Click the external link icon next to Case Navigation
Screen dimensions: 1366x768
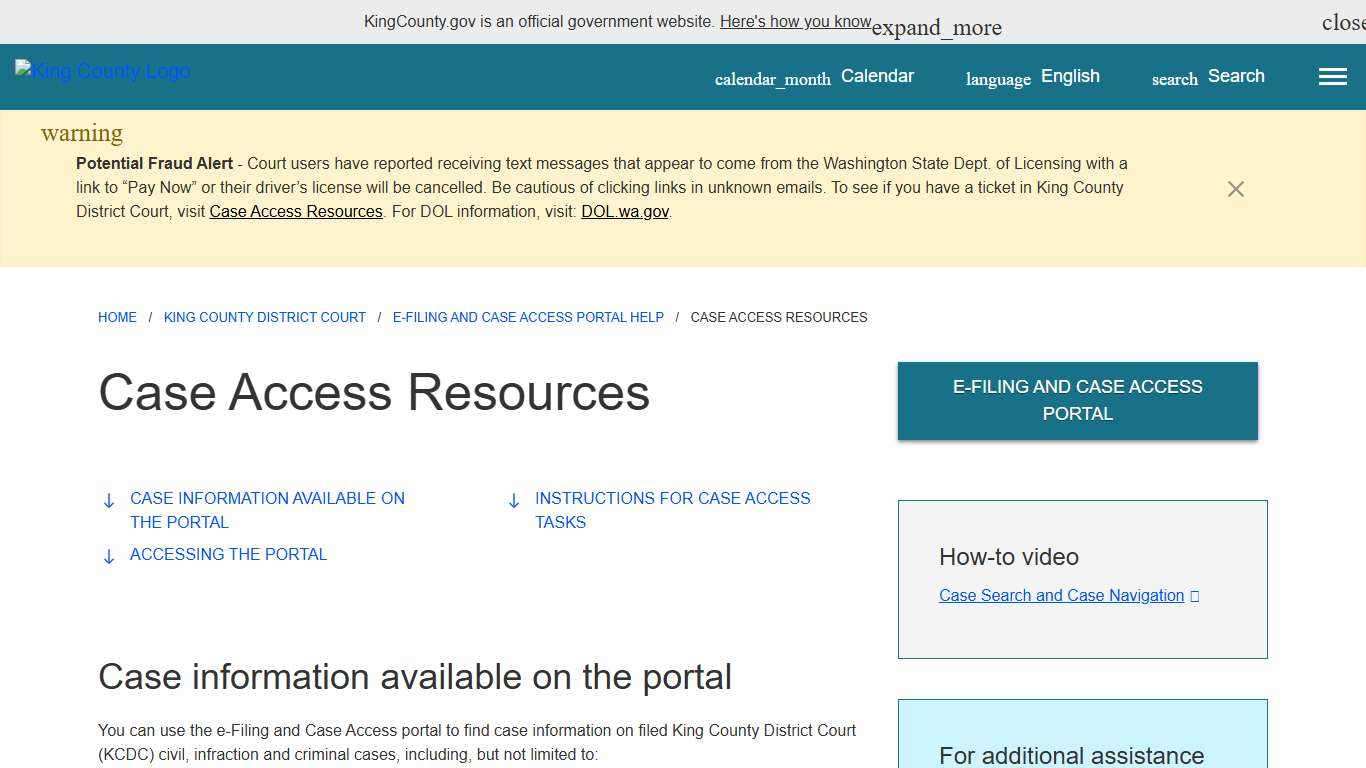pyautogui.click(x=1195, y=595)
